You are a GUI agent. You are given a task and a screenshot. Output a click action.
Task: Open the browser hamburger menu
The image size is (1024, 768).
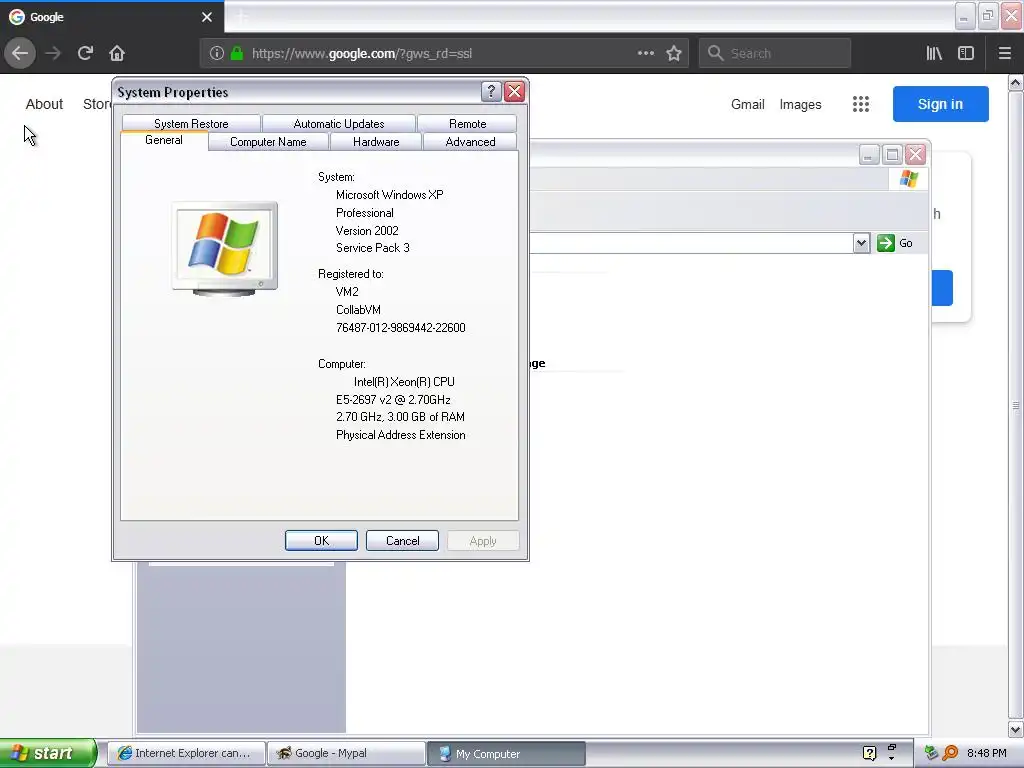[x=1004, y=53]
